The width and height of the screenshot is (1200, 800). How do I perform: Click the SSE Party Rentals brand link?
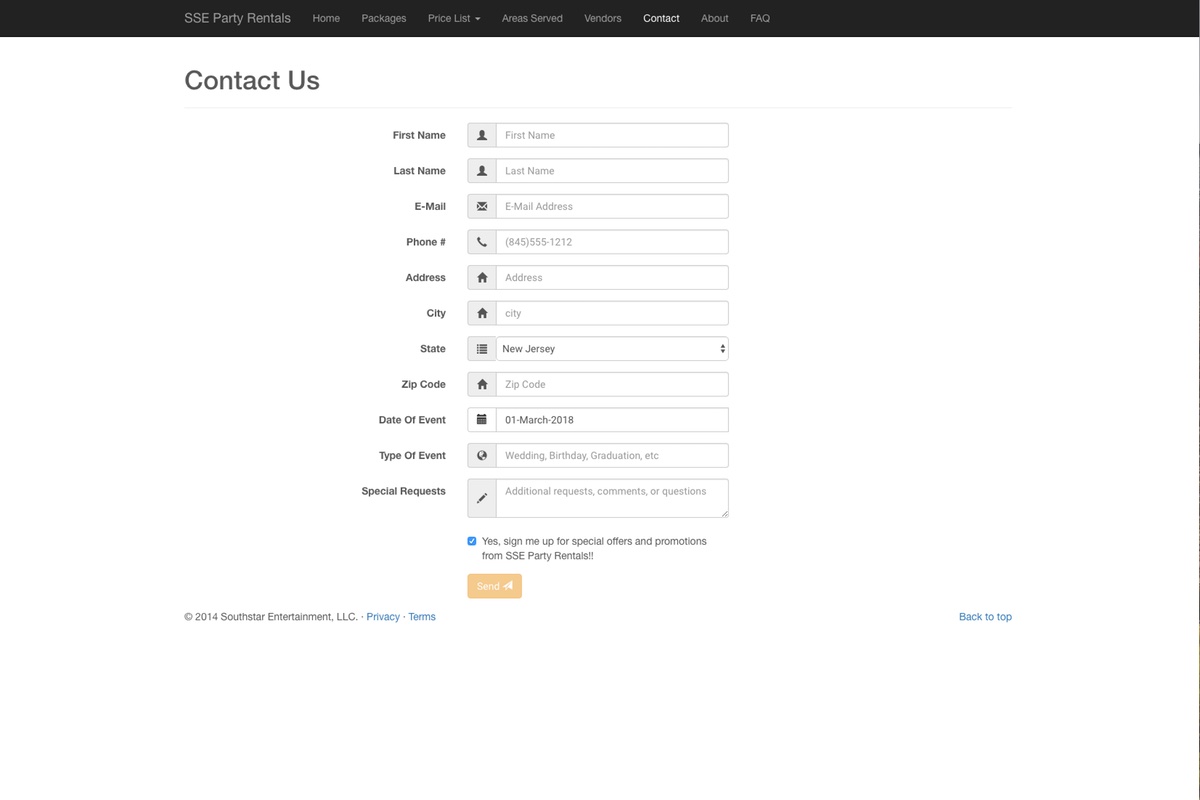237,18
